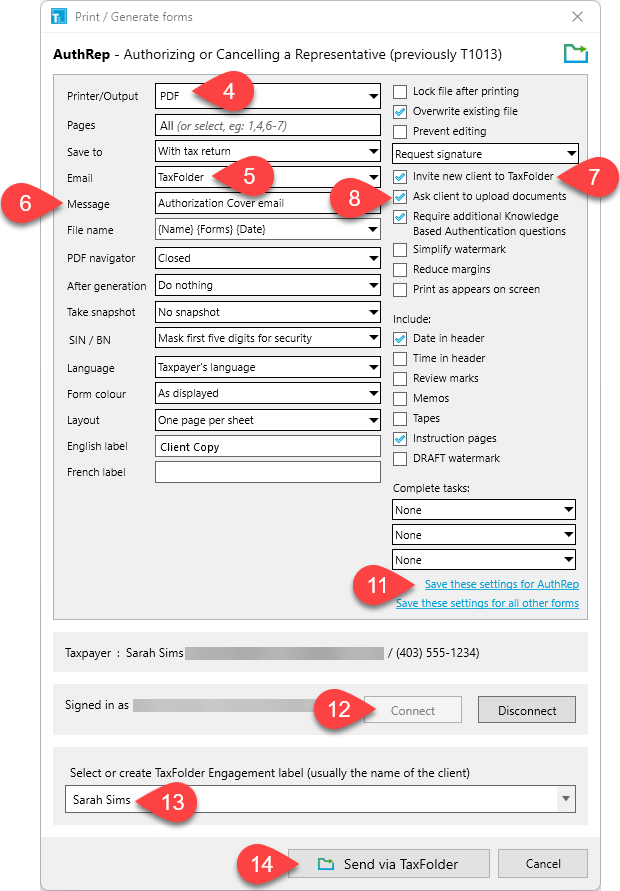Open the Language dropdown
This screenshot has height=891, width=620.
coord(268,367)
